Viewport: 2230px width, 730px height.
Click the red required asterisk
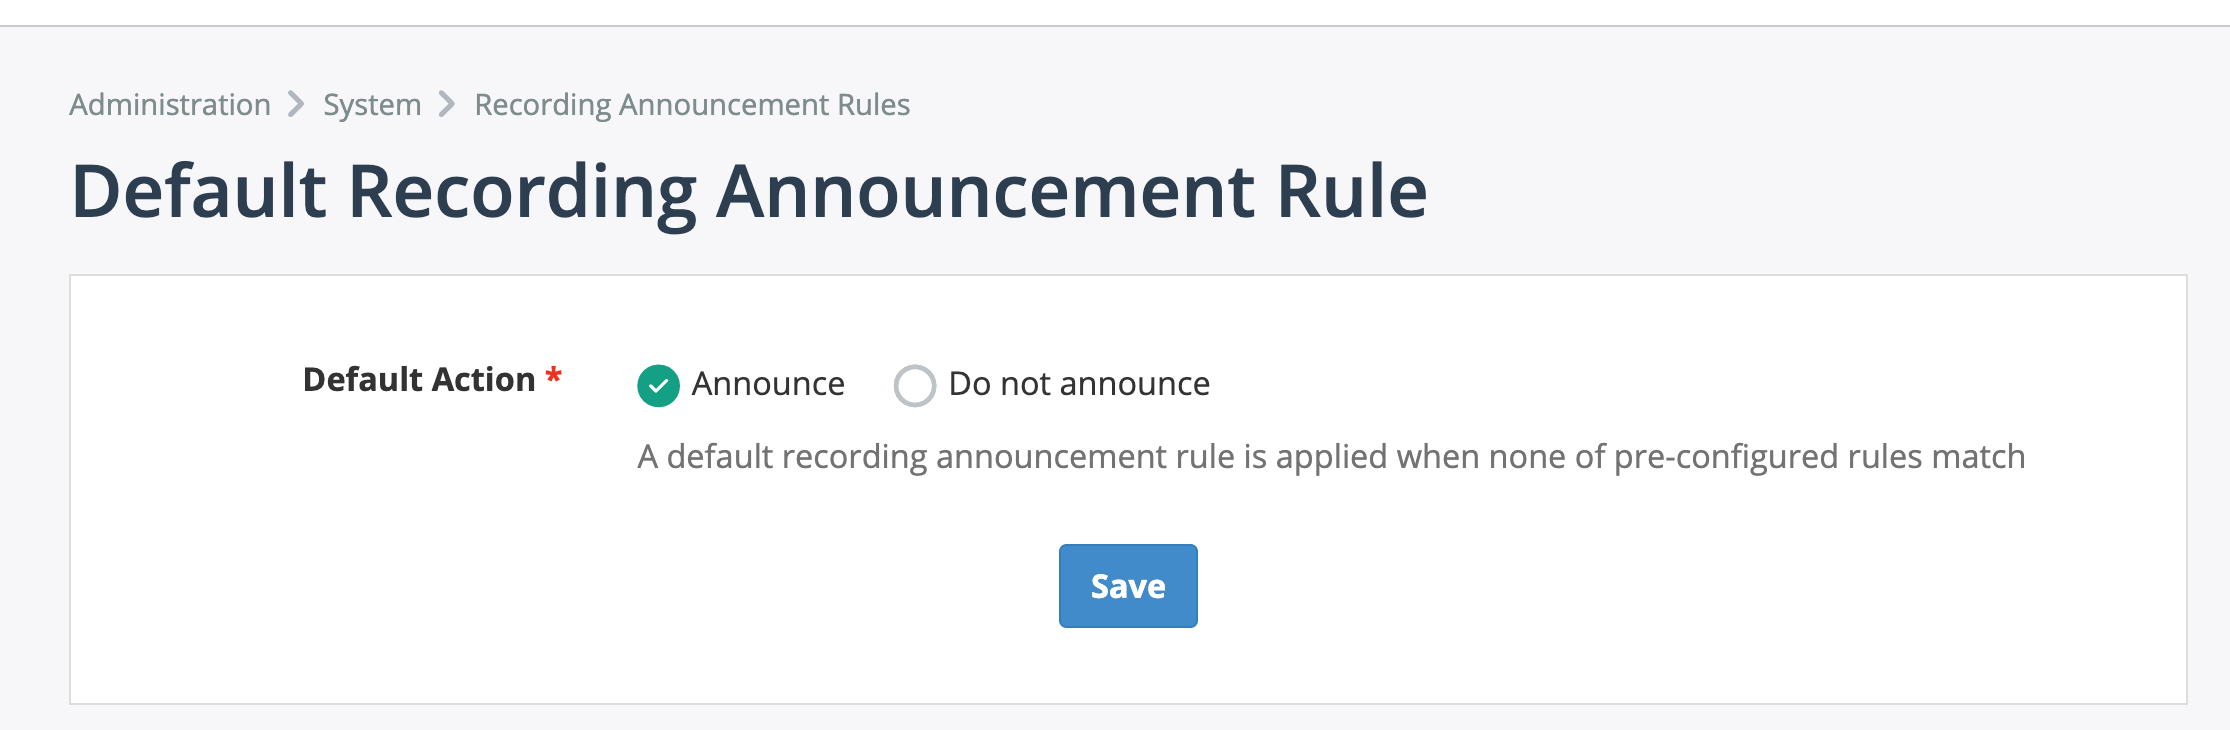pyautogui.click(x=553, y=378)
